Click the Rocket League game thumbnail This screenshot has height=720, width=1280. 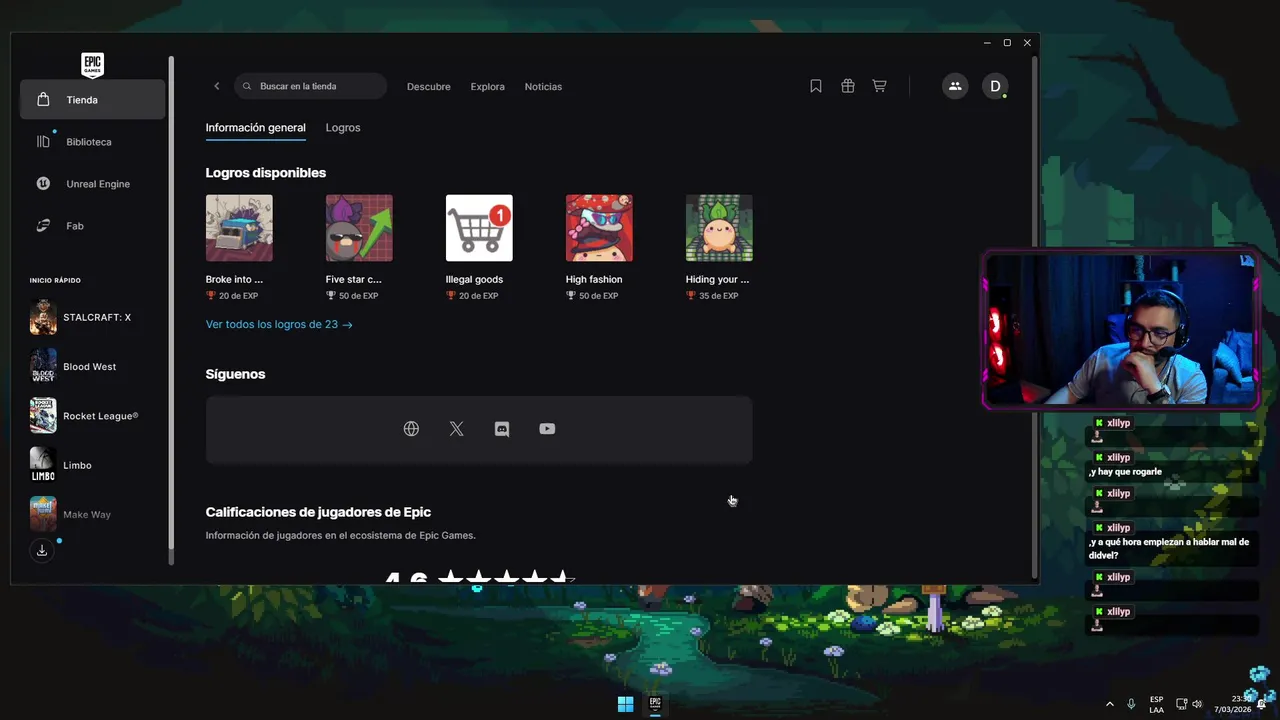pyautogui.click(x=43, y=416)
